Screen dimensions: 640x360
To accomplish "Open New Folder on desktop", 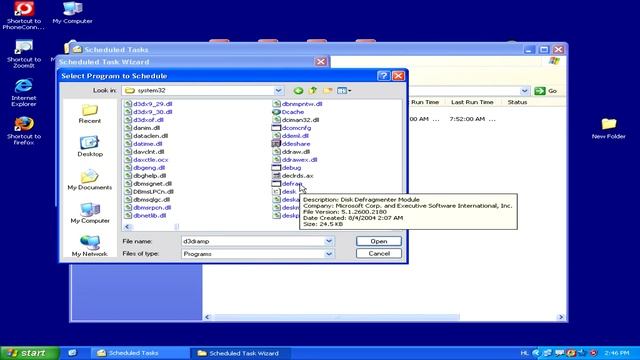I will pyautogui.click(x=609, y=128).
